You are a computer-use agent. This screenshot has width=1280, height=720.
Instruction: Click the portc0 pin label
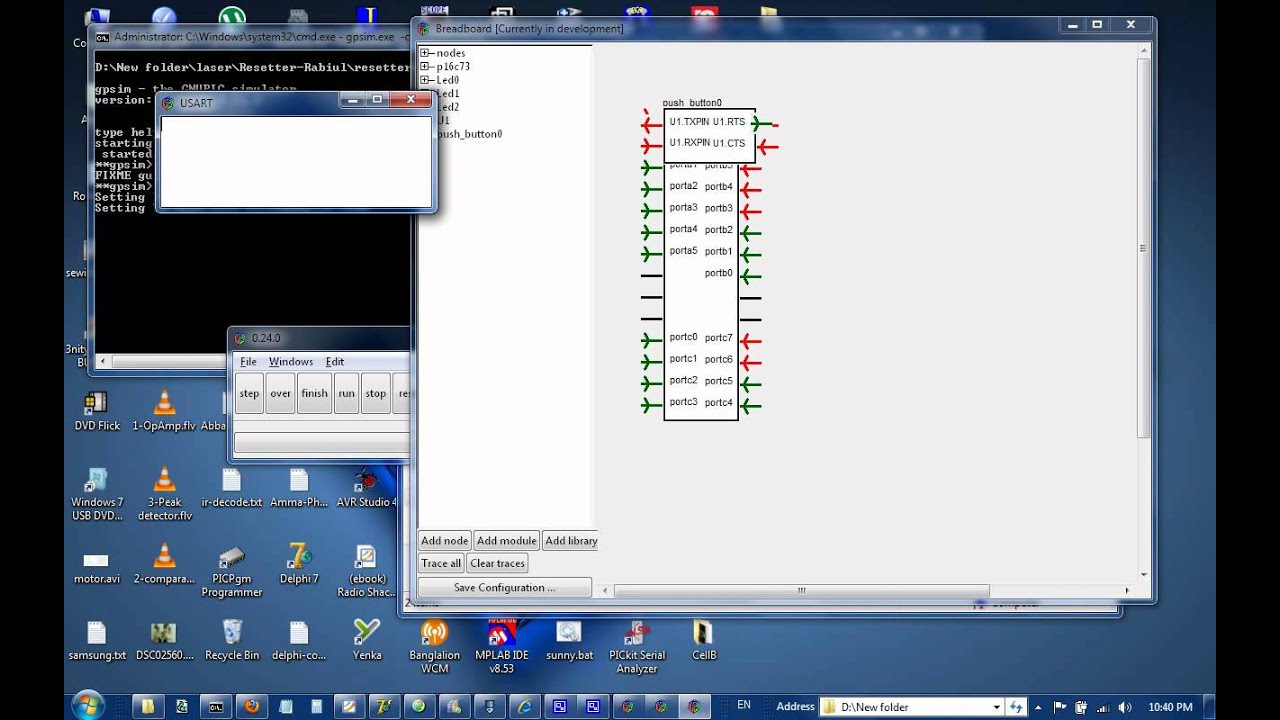click(x=683, y=337)
